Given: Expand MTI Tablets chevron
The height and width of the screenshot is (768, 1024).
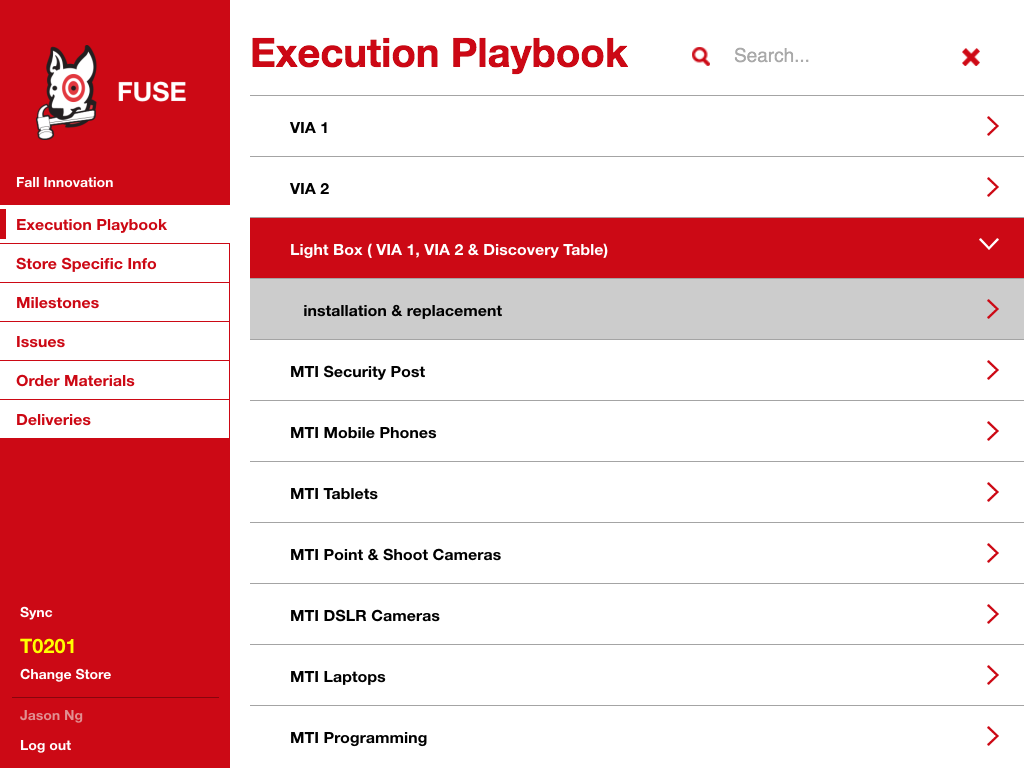Looking at the screenshot, I should pos(993,492).
